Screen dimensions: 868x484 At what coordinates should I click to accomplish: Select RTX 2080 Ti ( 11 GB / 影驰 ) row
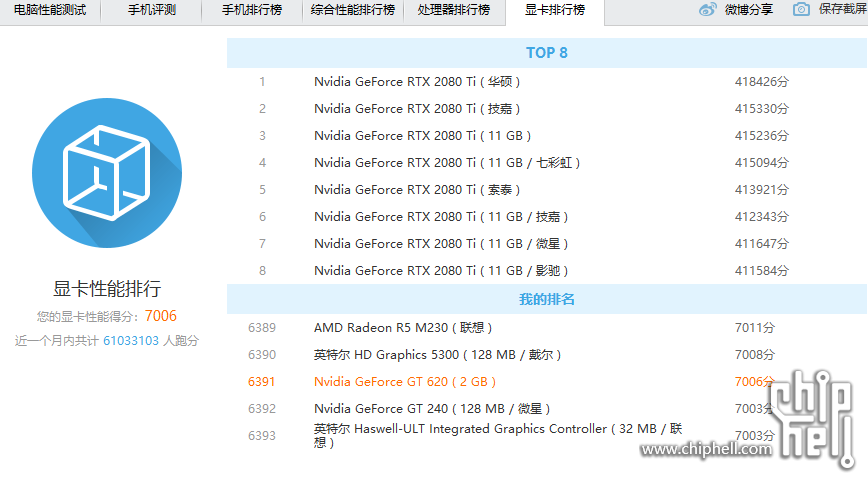pos(547,271)
